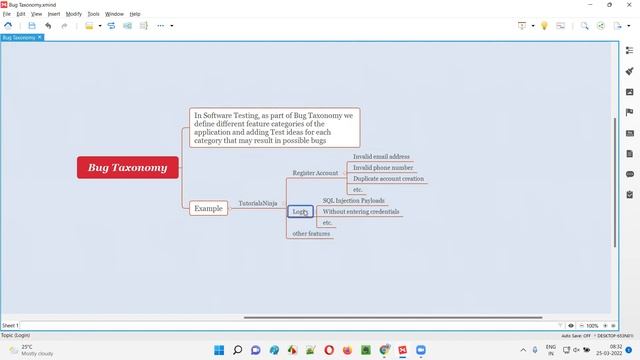Open the Opera browser from taskbar
640x360 pixels.
click(329, 350)
